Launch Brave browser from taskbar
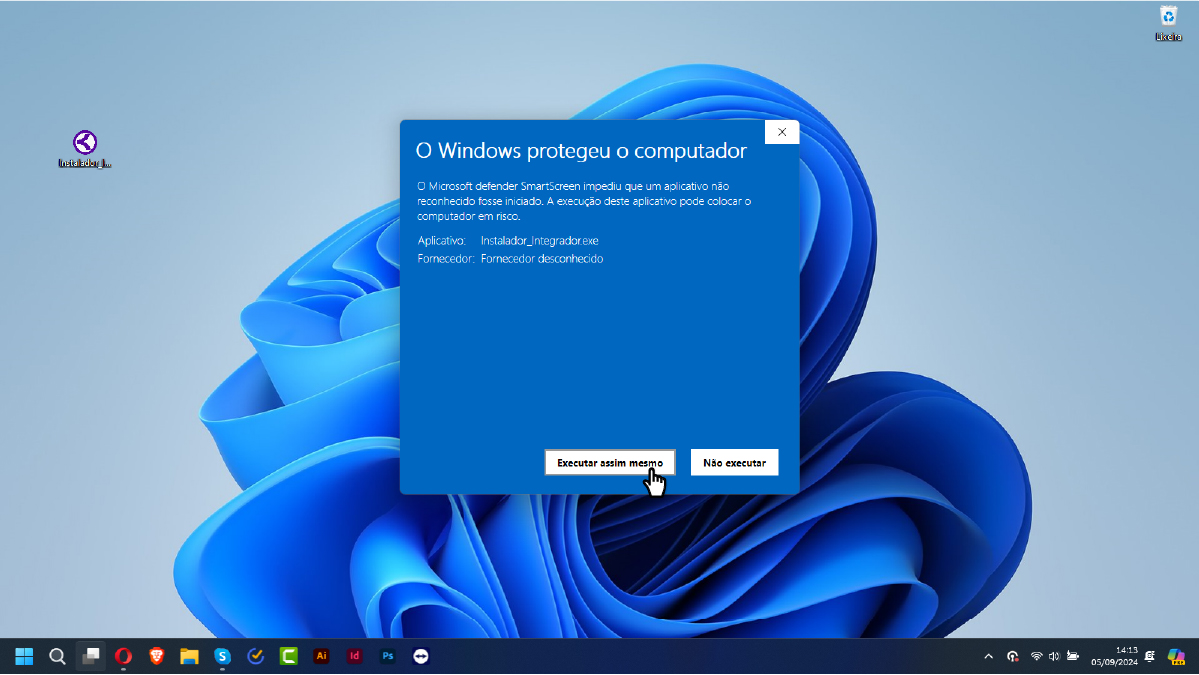The height and width of the screenshot is (675, 1199). tap(157, 656)
